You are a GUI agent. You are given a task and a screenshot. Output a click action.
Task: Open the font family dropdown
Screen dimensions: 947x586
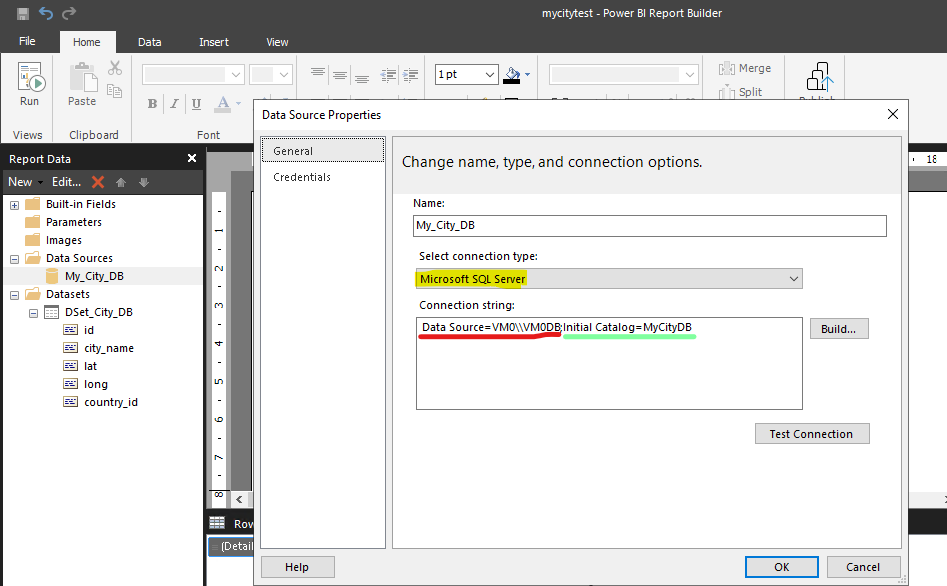point(236,75)
